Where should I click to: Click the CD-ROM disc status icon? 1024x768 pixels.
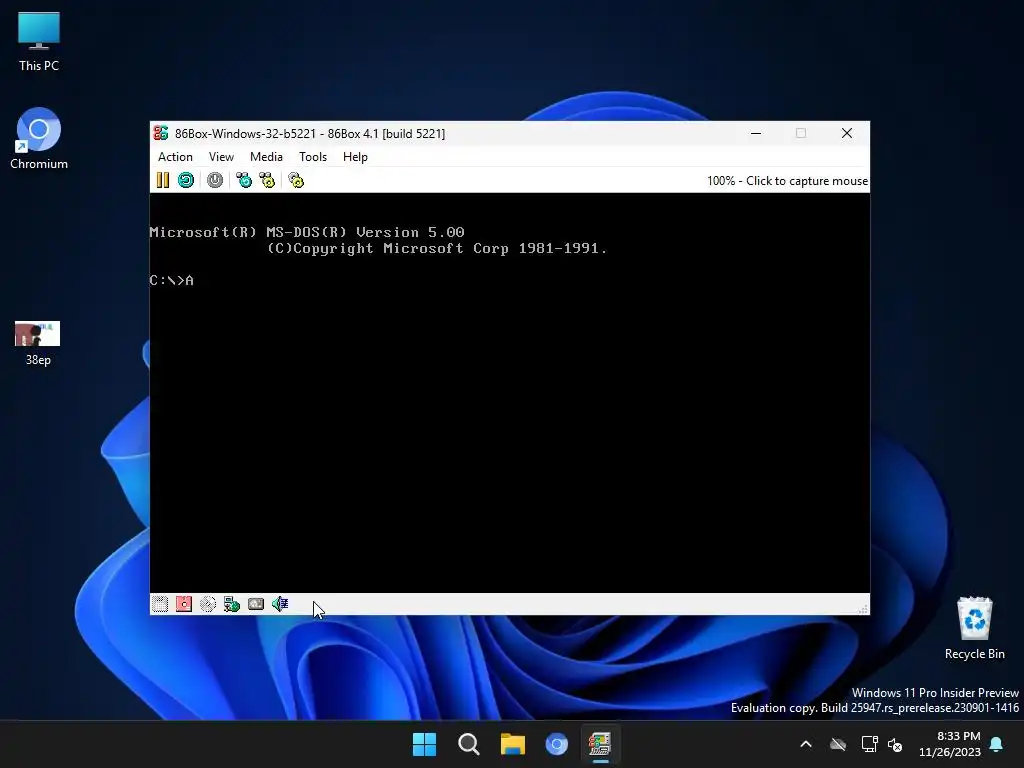[x=208, y=604]
